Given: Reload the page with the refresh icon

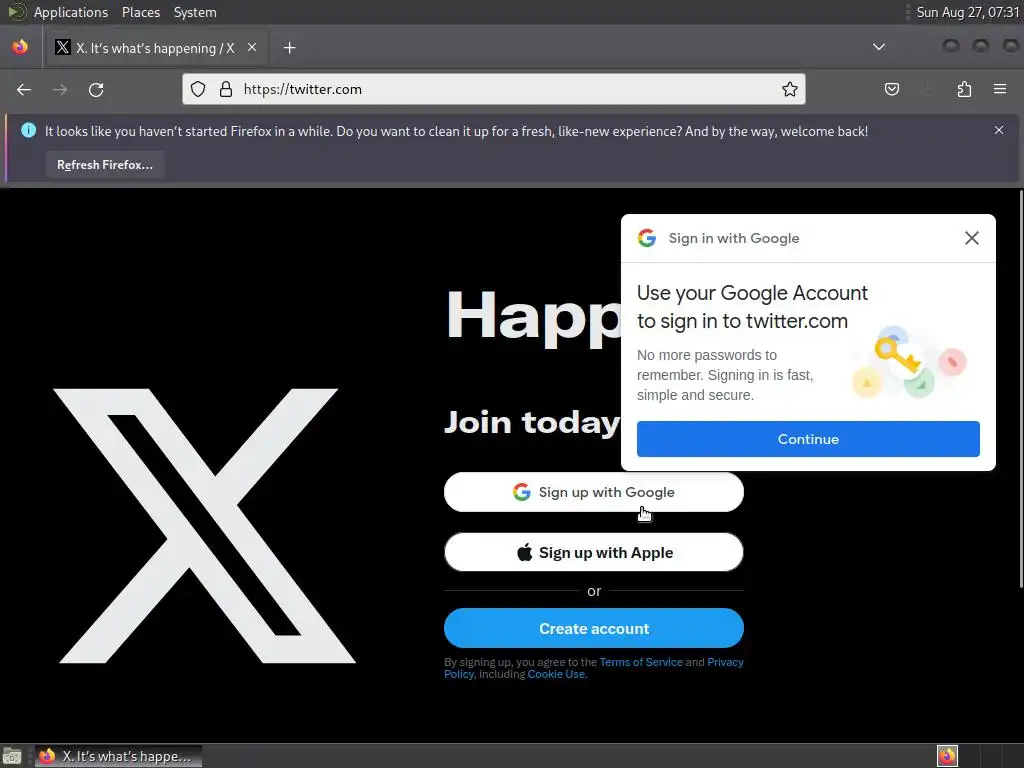Looking at the screenshot, I should click(96, 89).
